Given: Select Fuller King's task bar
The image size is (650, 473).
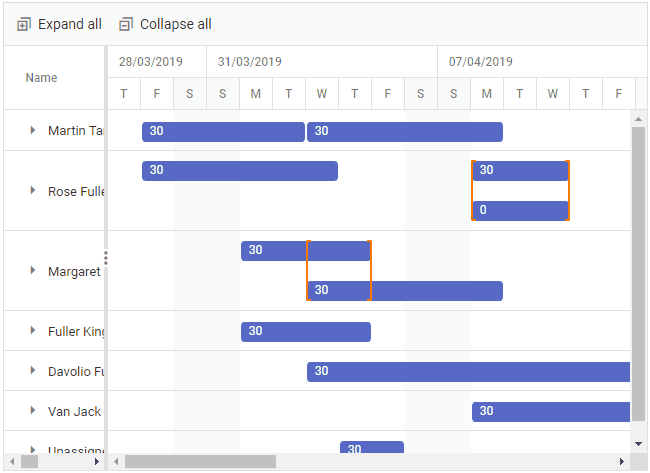Looking at the screenshot, I should point(306,331).
